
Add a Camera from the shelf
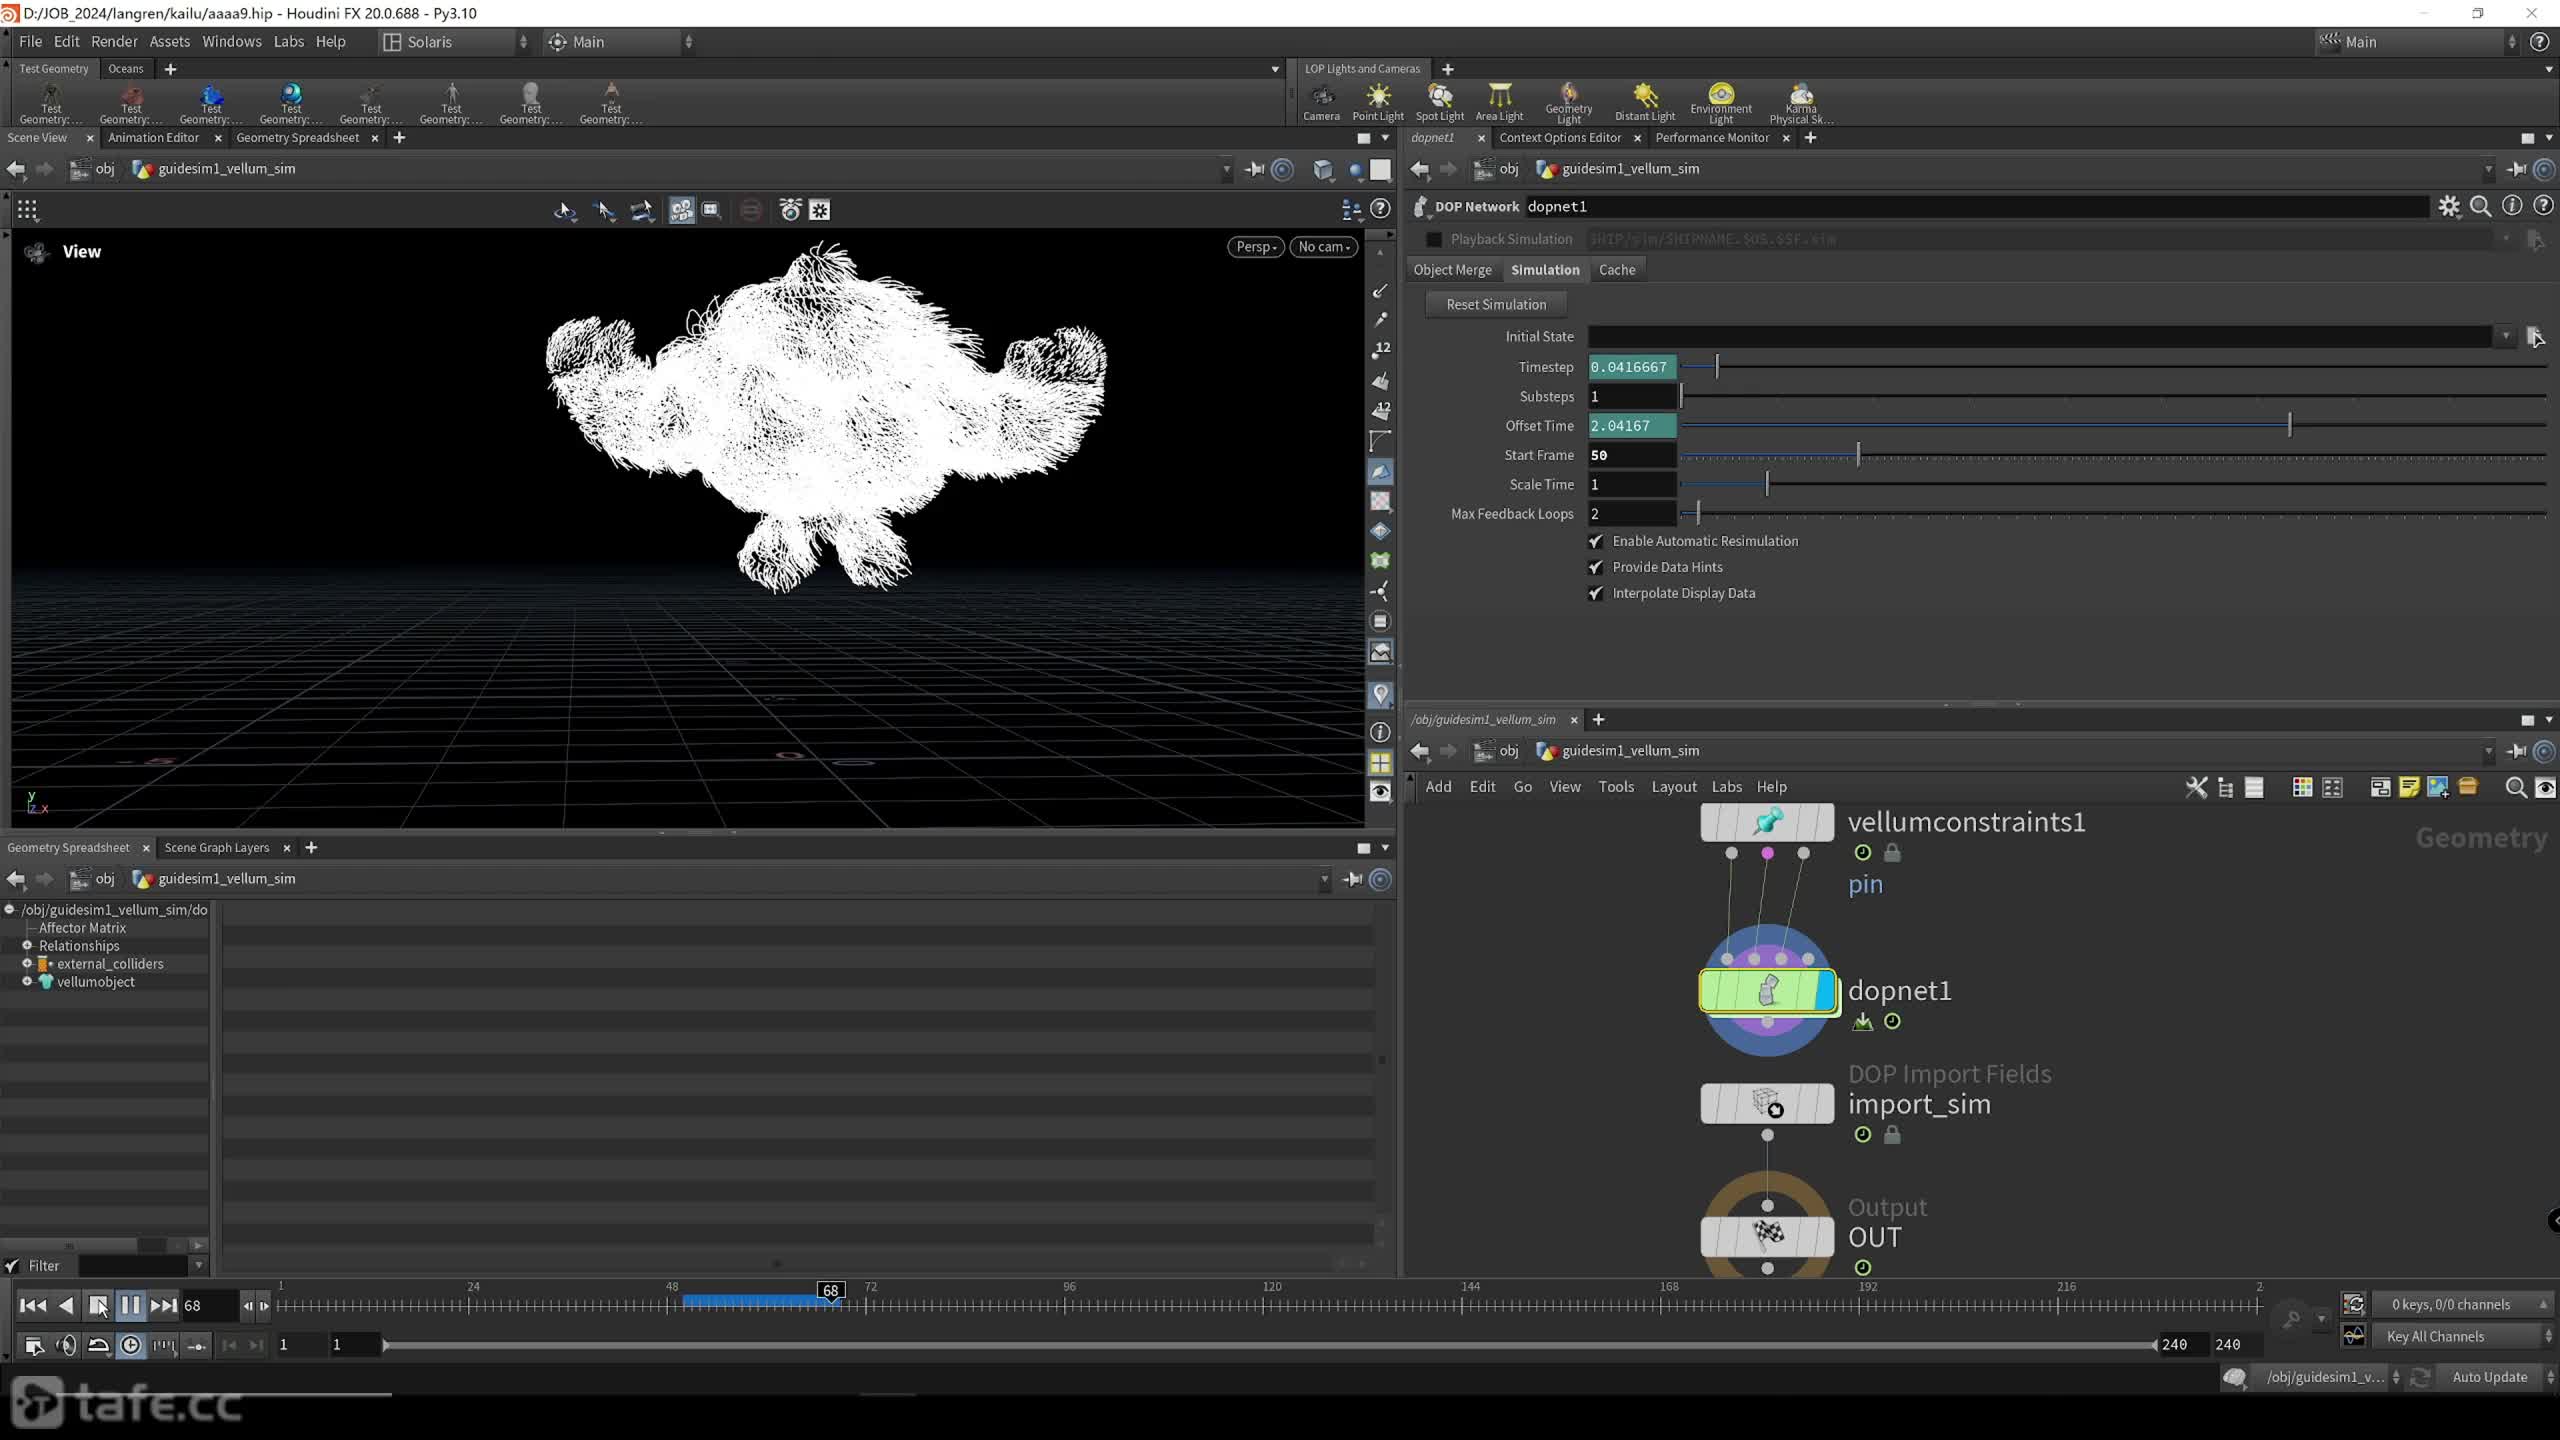1321,103
